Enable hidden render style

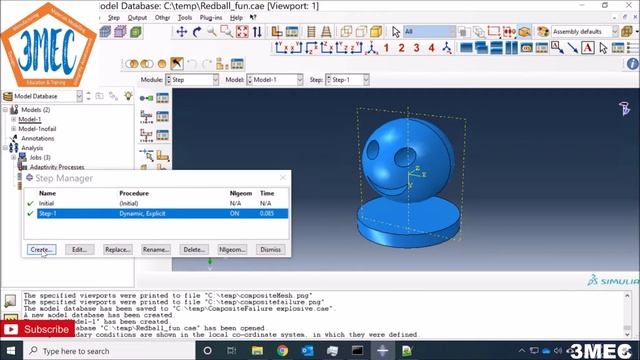361,32
